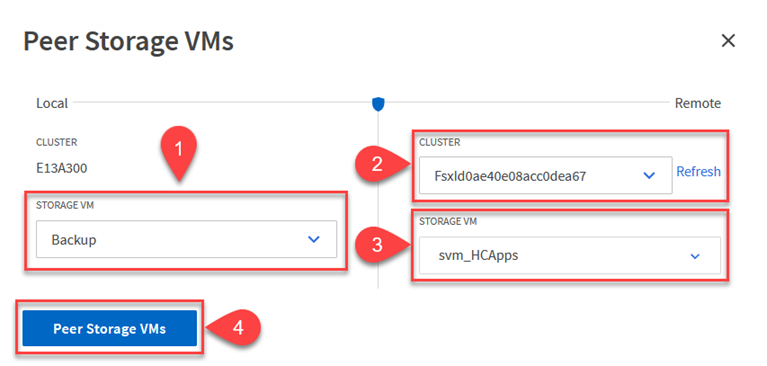Screen dimensions: 767x366
Task: Expand the chevron next to svm_HCApps
Action: (695, 256)
